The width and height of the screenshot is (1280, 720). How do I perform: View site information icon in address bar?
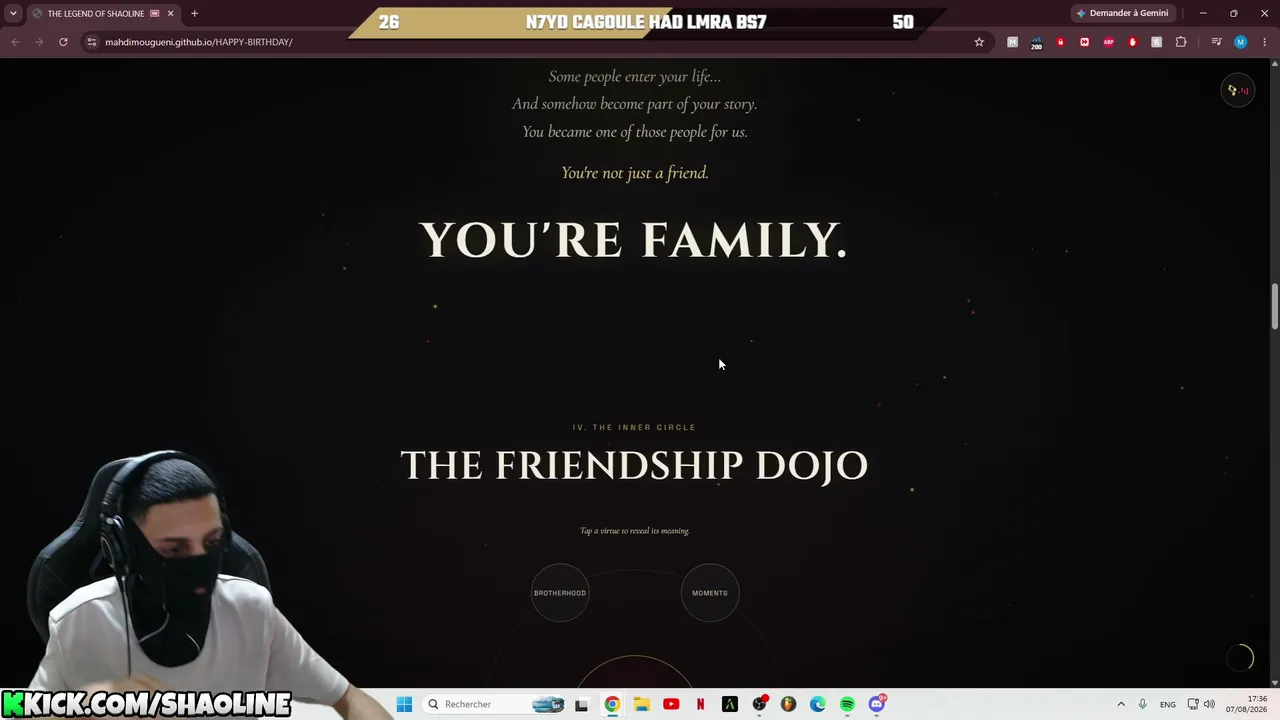(91, 42)
